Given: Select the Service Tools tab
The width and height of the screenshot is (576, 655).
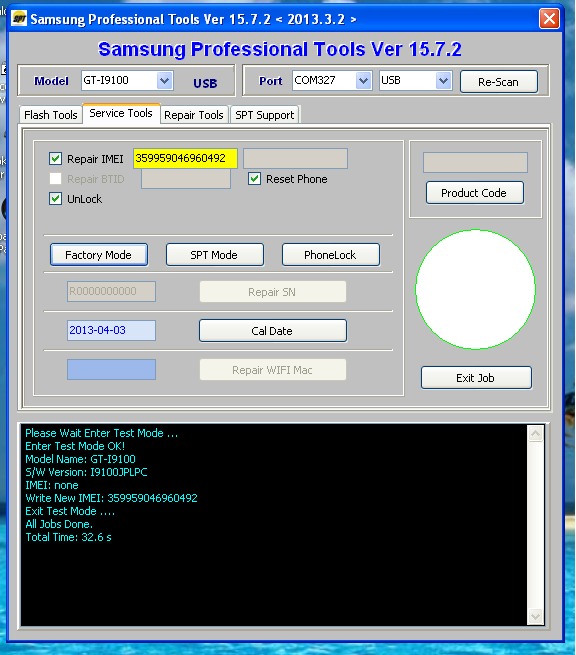Looking at the screenshot, I should tap(121, 113).
